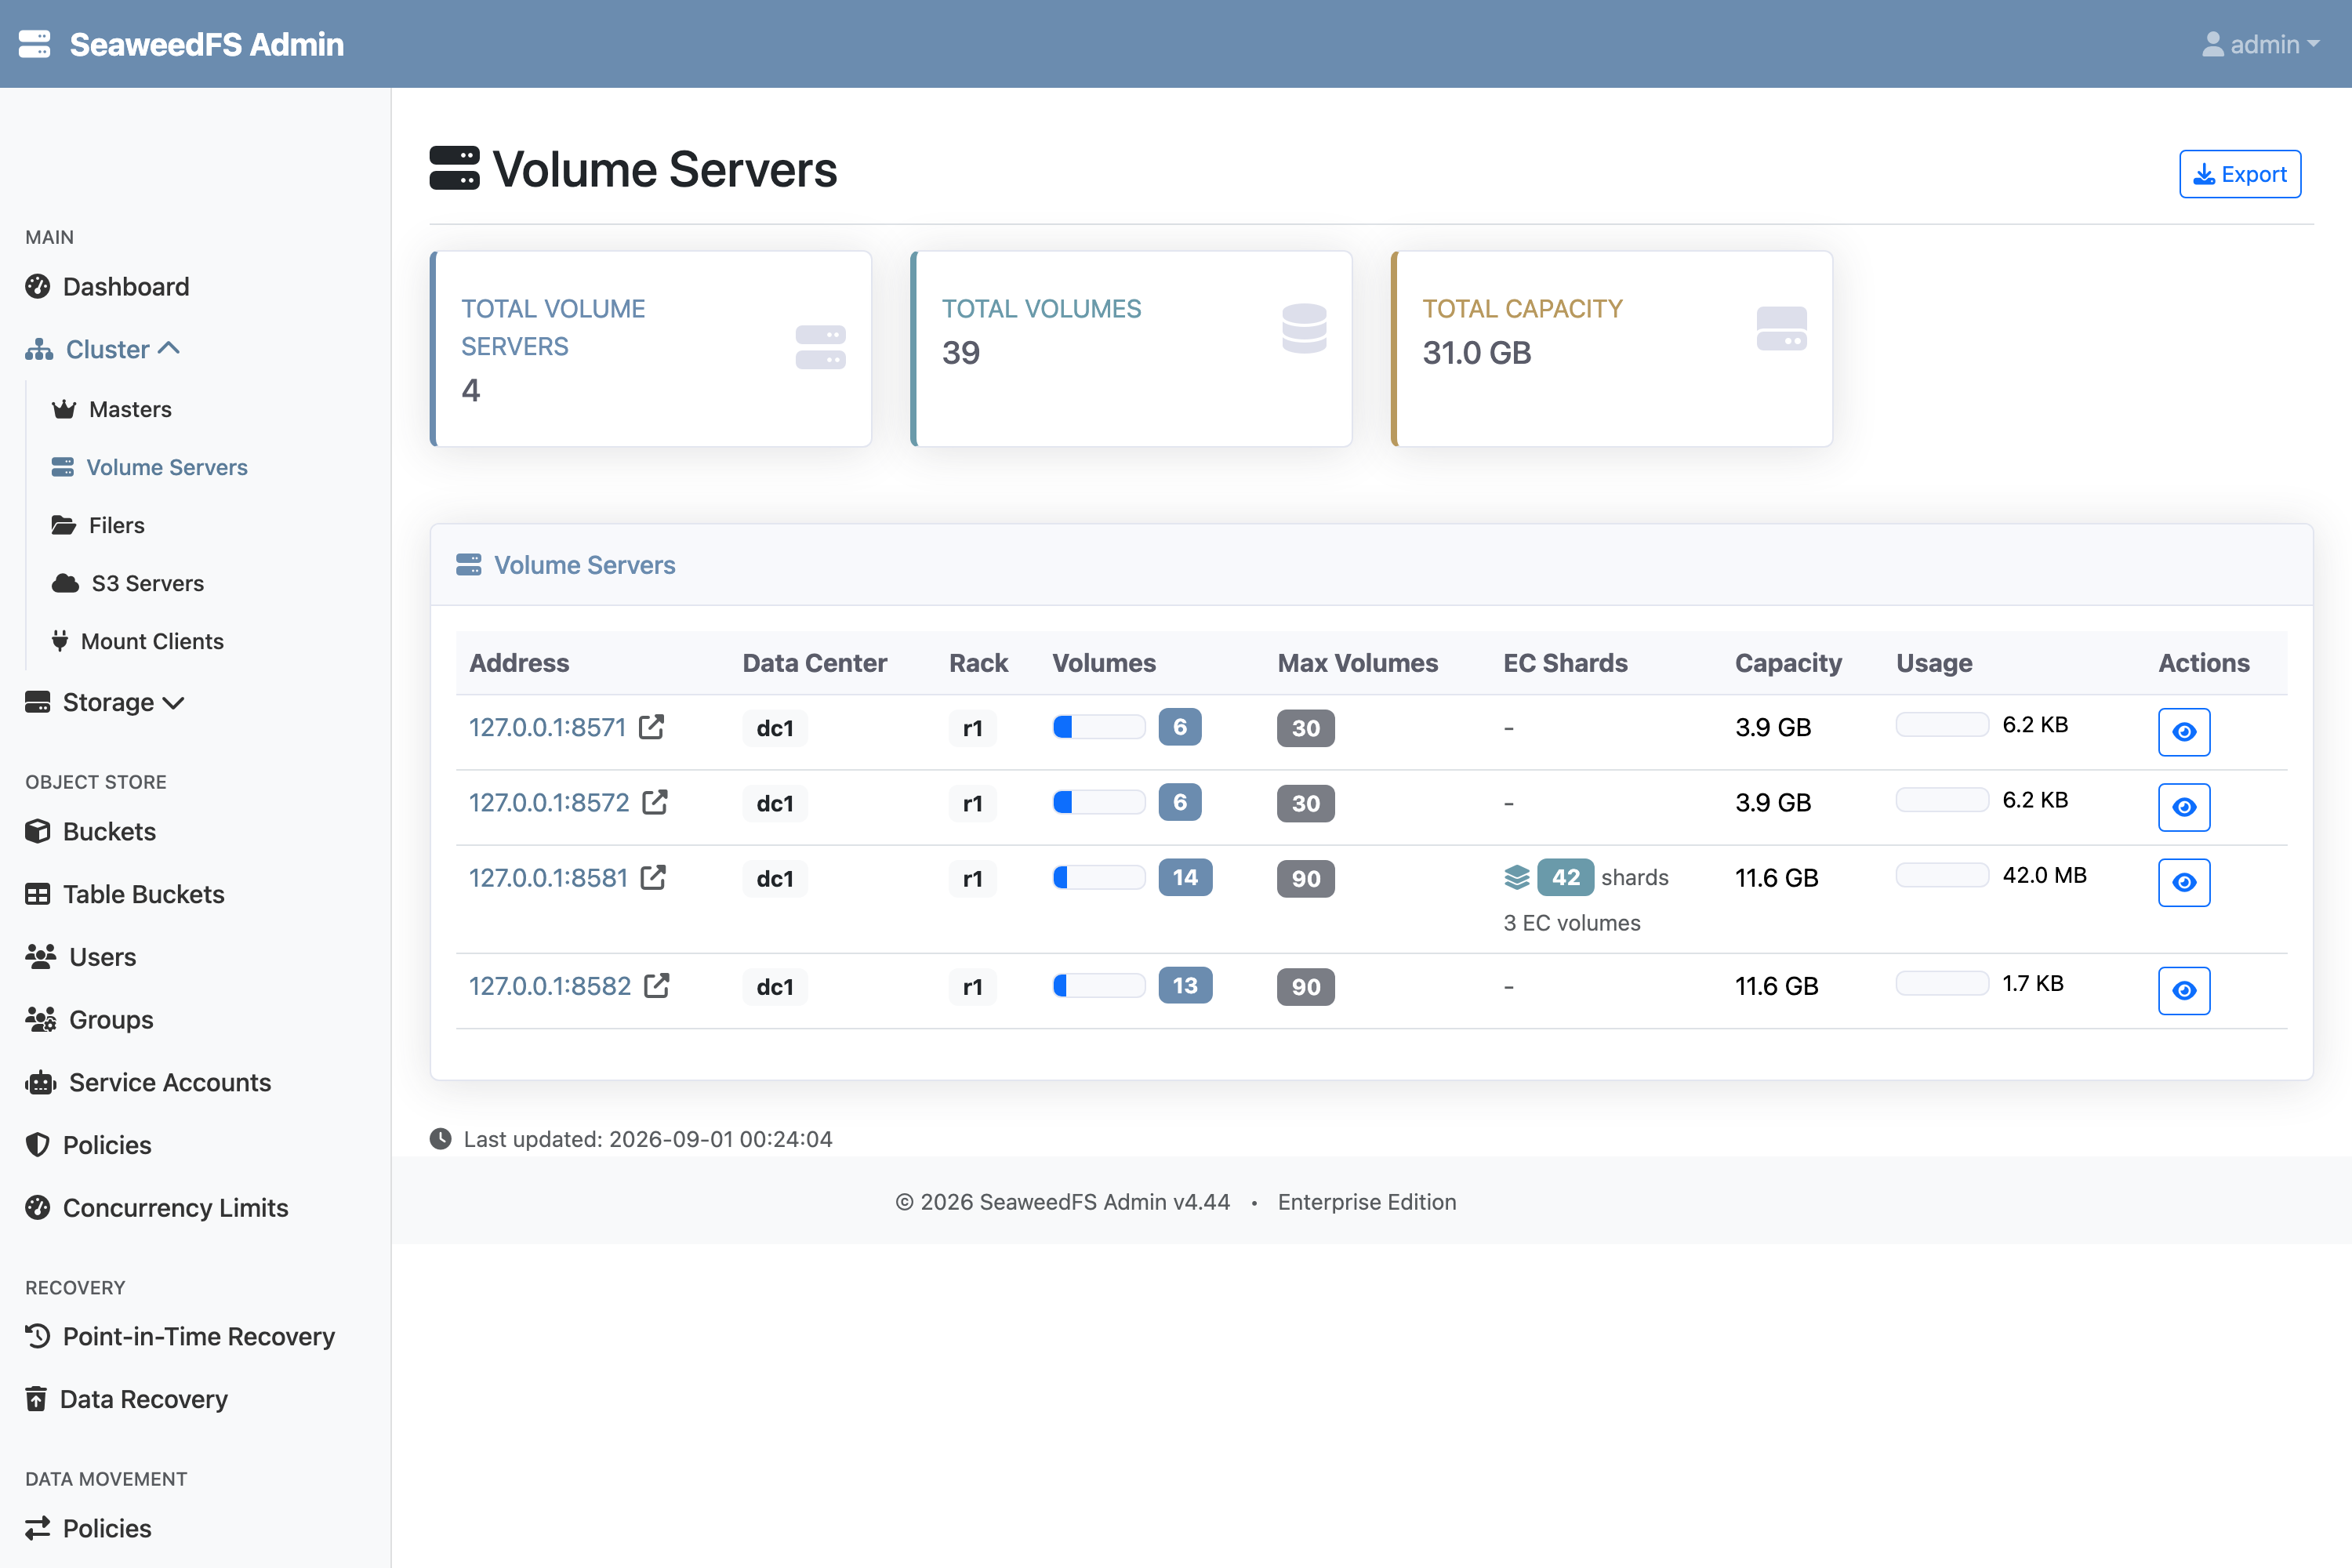
Task: Click the usage bar for 127.0.0.1:8582
Action: coord(1942,982)
